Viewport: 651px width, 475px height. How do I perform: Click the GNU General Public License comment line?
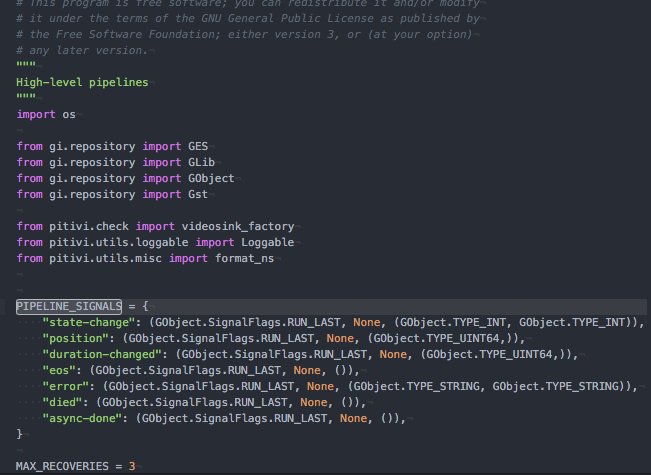pos(248,19)
